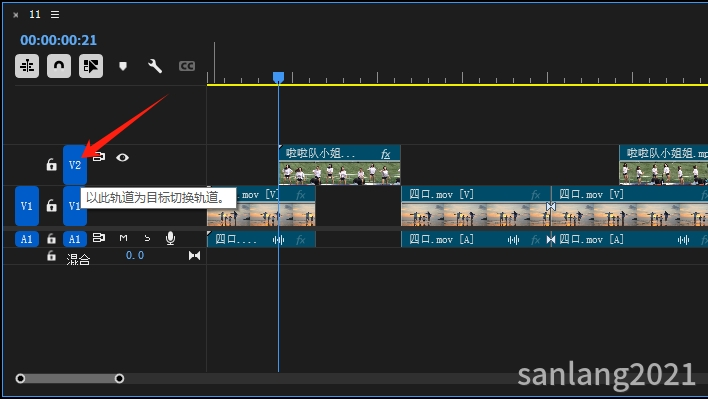Select first 四口 audio clip on A1
This screenshot has width=708, height=399.
click(x=261, y=239)
